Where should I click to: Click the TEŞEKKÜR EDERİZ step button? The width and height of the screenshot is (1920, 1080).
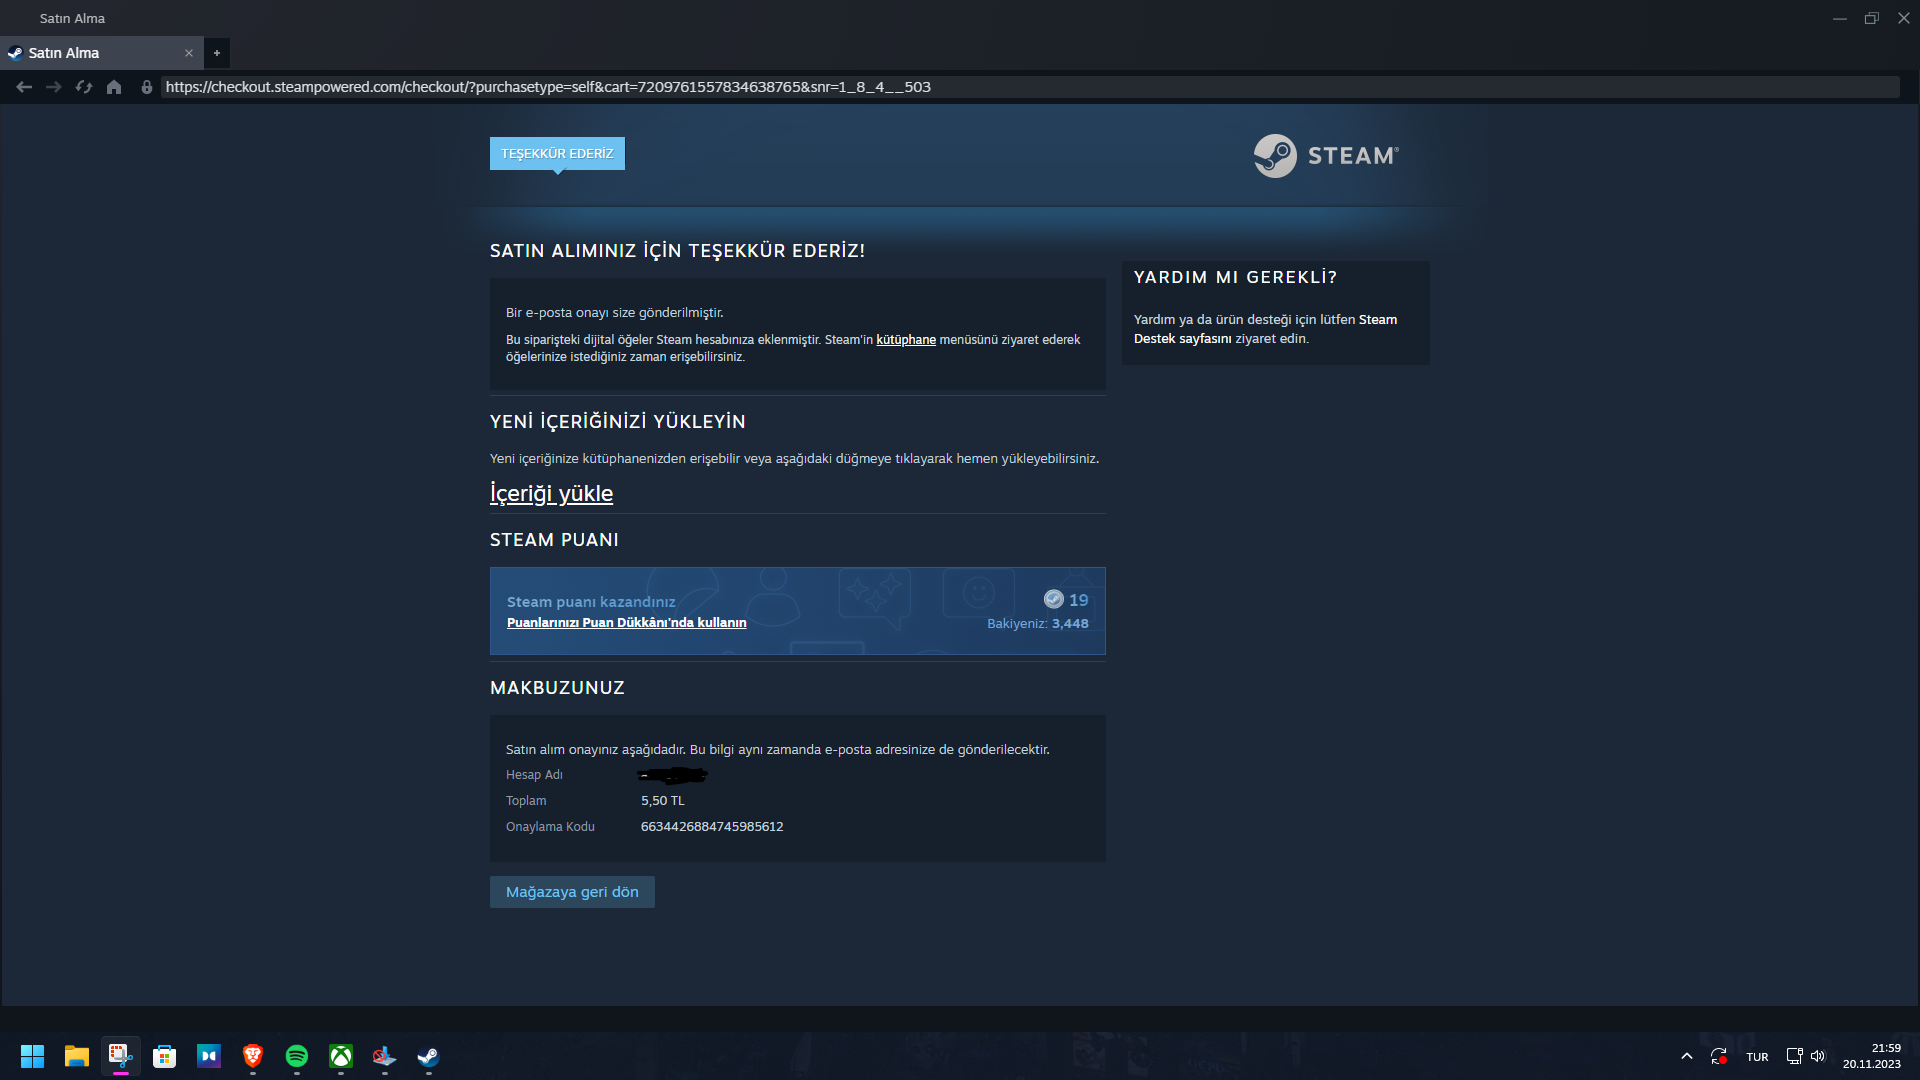pos(557,153)
